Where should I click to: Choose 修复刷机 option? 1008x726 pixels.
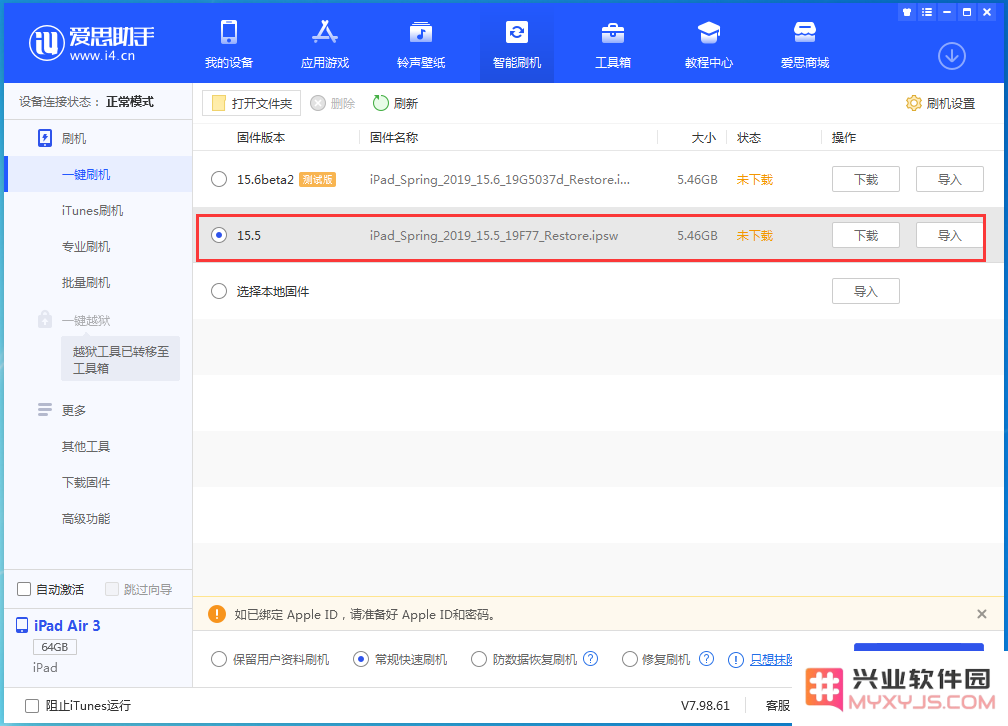[x=629, y=659]
